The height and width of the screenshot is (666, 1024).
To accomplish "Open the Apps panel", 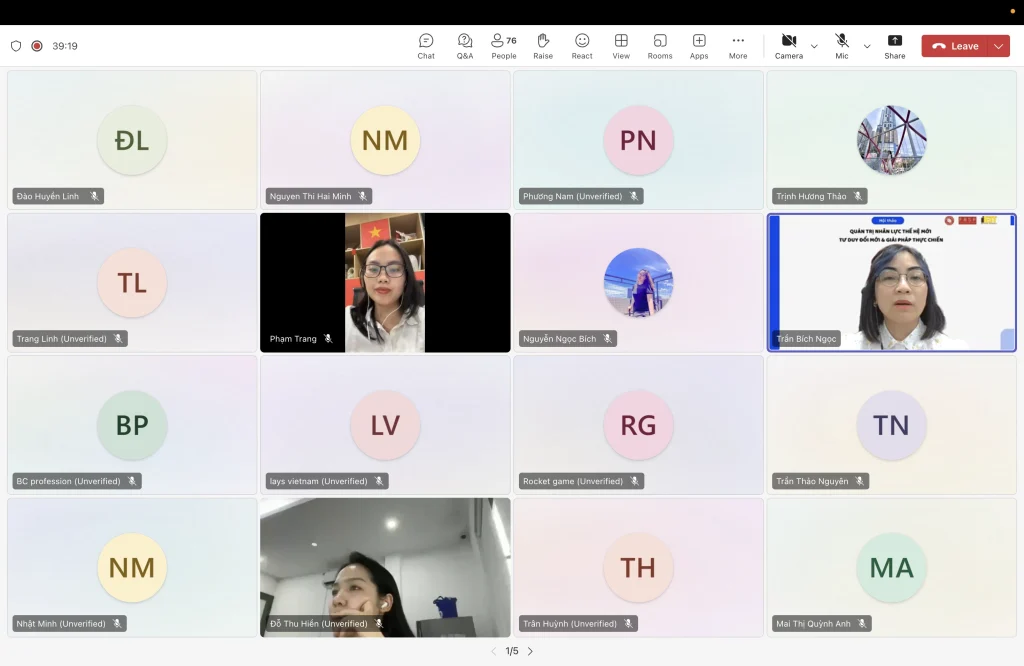I will click(x=699, y=46).
